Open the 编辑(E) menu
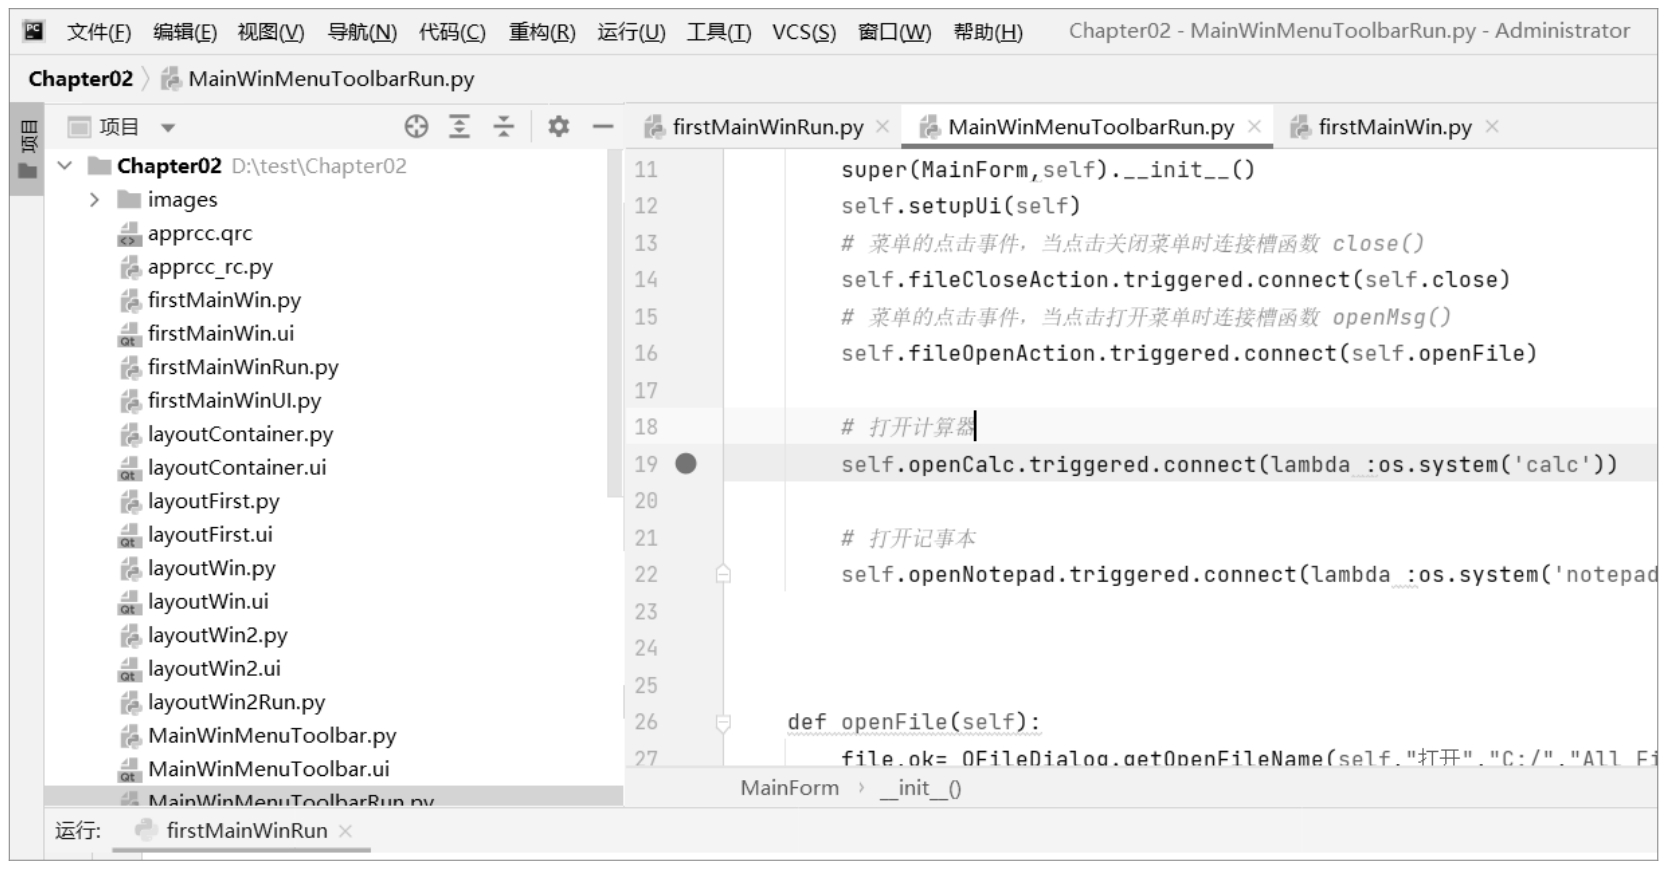1667x869 pixels. click(x=185, y=32)
